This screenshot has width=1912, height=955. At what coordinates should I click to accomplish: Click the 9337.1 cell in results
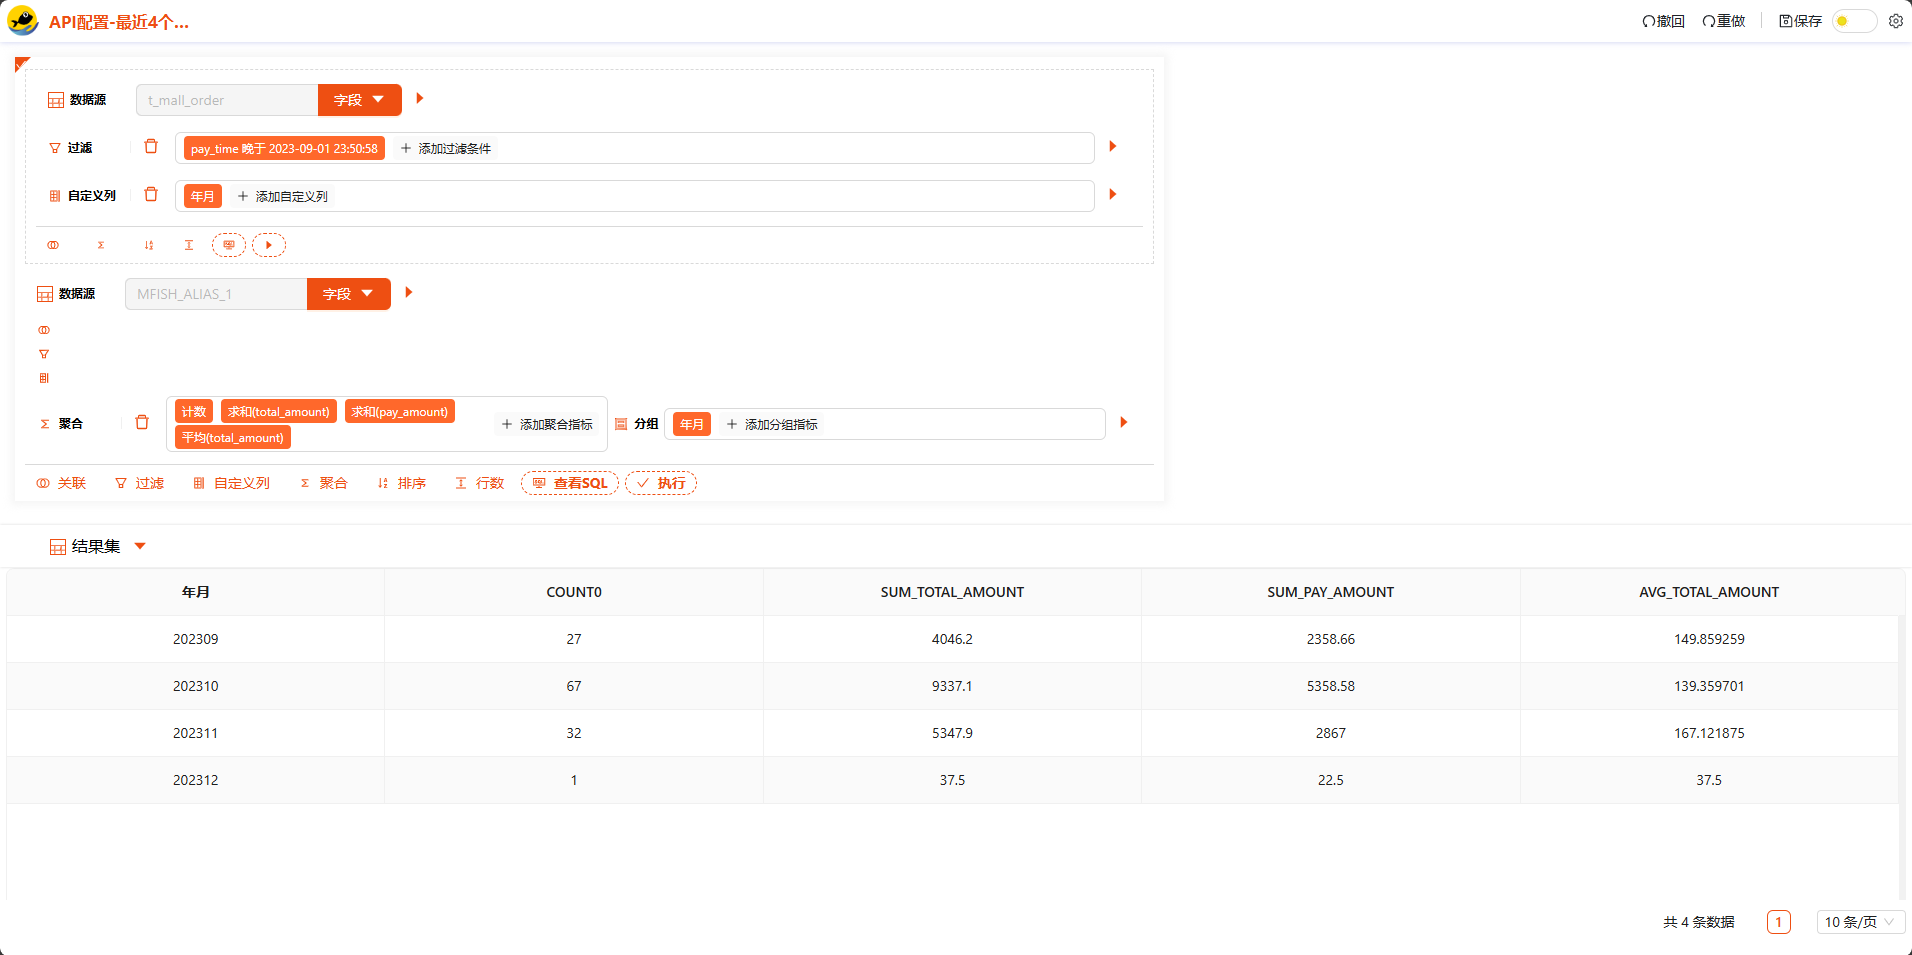pos(952,686)
